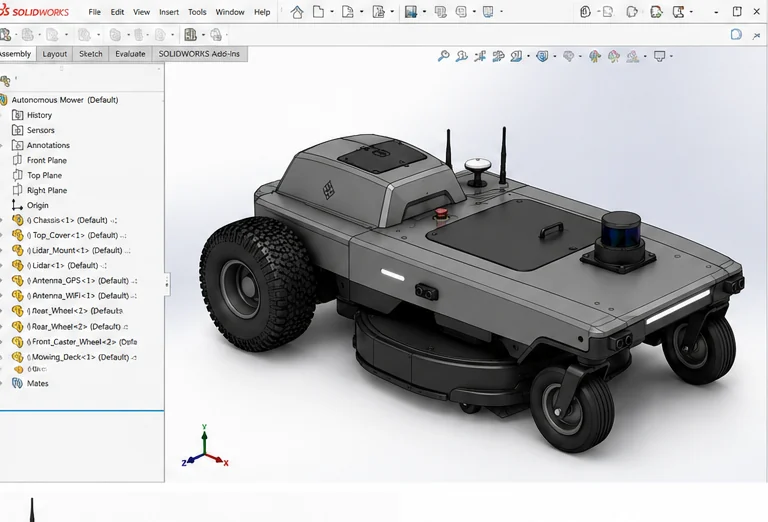Select the Front Plane

coord(39,160)
